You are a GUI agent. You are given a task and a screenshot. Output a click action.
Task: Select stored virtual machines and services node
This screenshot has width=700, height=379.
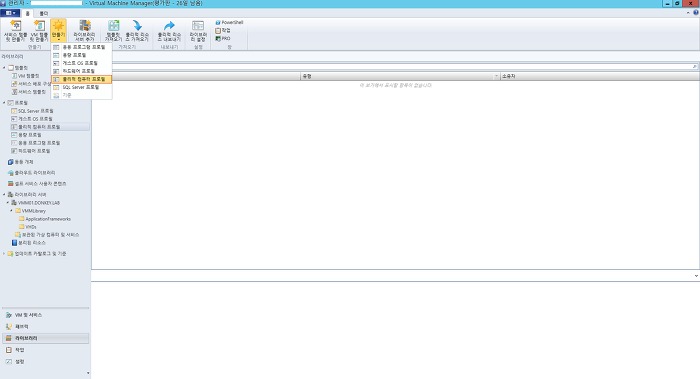tap(47, 235)
